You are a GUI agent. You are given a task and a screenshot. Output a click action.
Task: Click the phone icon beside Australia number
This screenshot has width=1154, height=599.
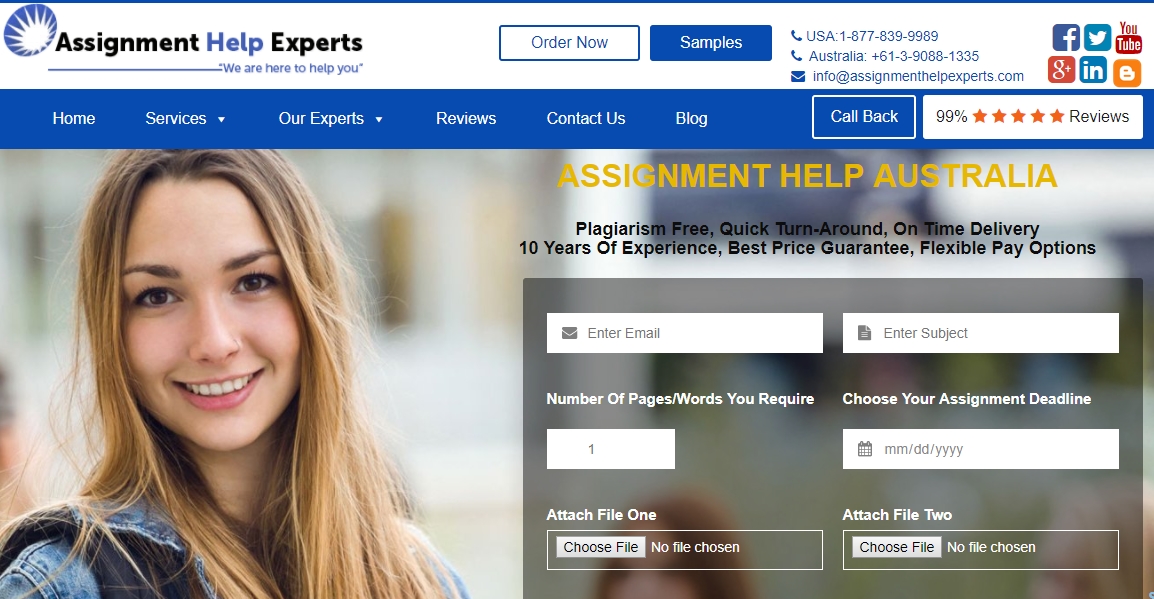(796, 55)
